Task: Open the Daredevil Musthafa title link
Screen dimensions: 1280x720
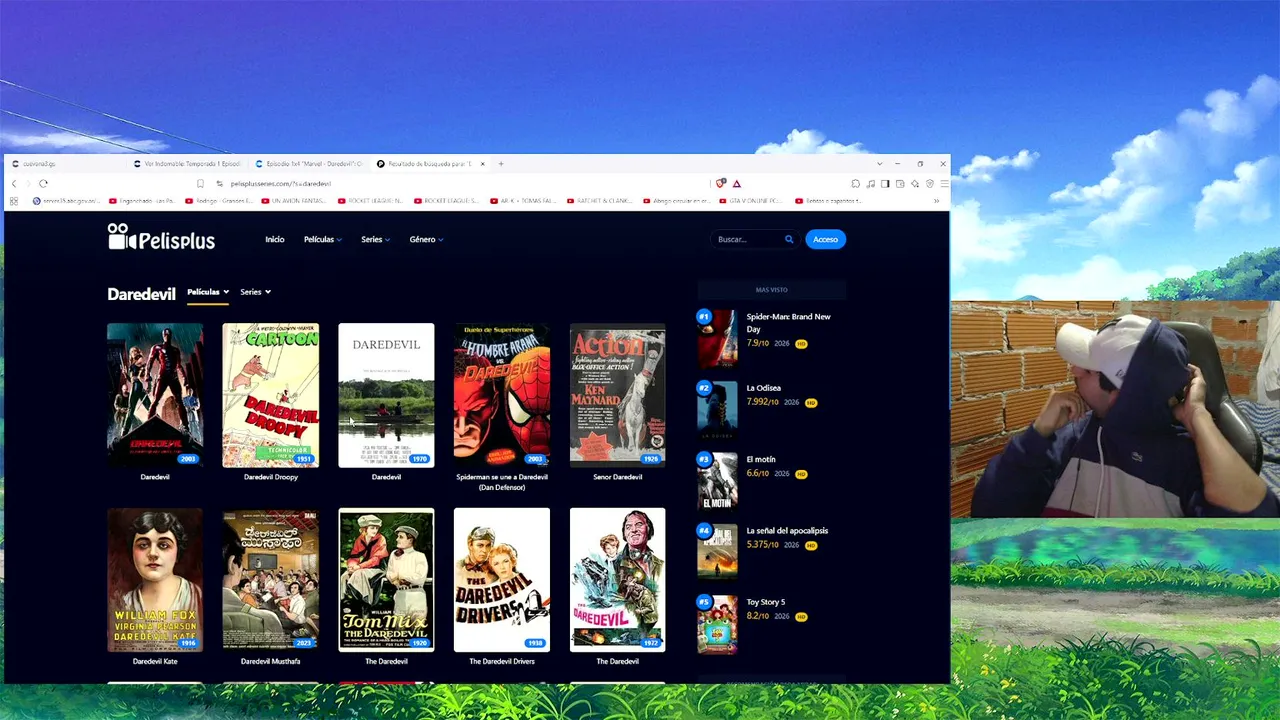Action: tap(271, 661)
